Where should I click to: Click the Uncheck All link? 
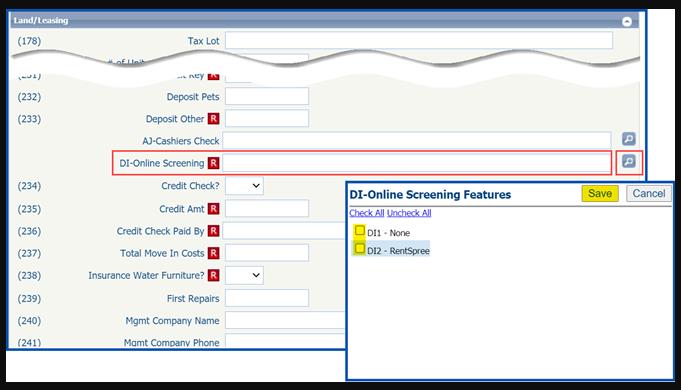pos(409,213)
